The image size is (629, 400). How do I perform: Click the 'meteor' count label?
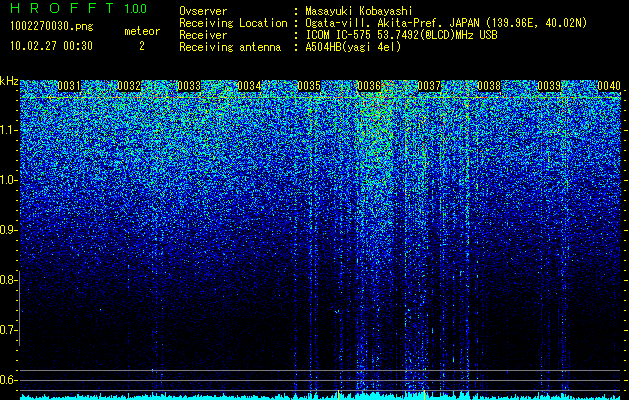pyautogui.click(x=142, y=31)
